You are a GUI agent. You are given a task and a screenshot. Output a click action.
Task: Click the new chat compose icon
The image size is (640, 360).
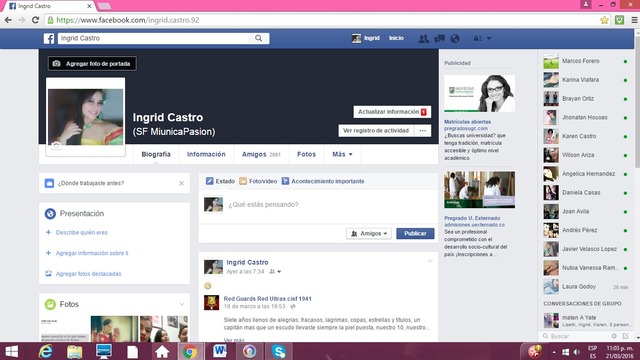(x=626, y=336)
